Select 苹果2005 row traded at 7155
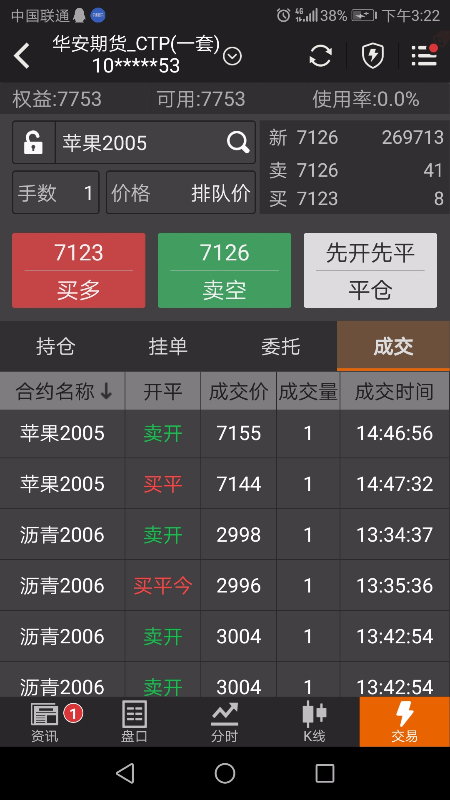 pos(225,434)
